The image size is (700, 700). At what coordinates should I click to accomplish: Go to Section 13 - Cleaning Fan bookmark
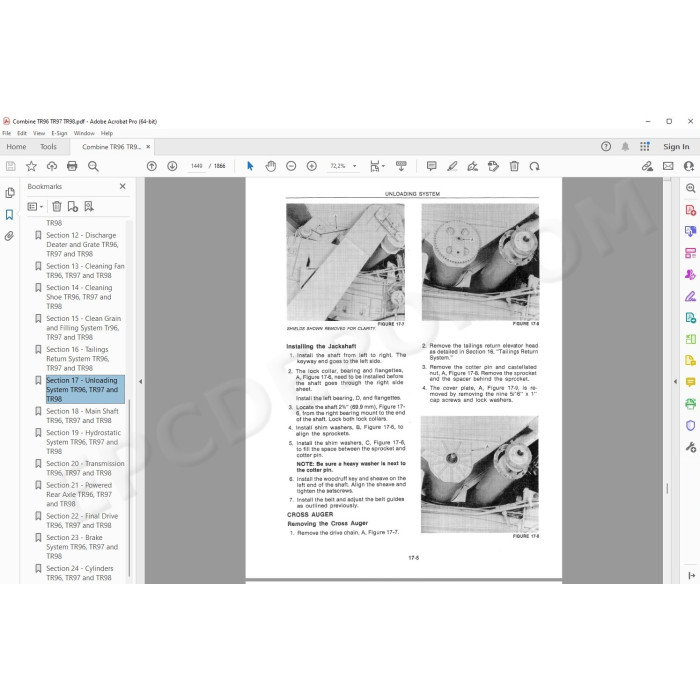pyautogui.click(x=85, y=271)
